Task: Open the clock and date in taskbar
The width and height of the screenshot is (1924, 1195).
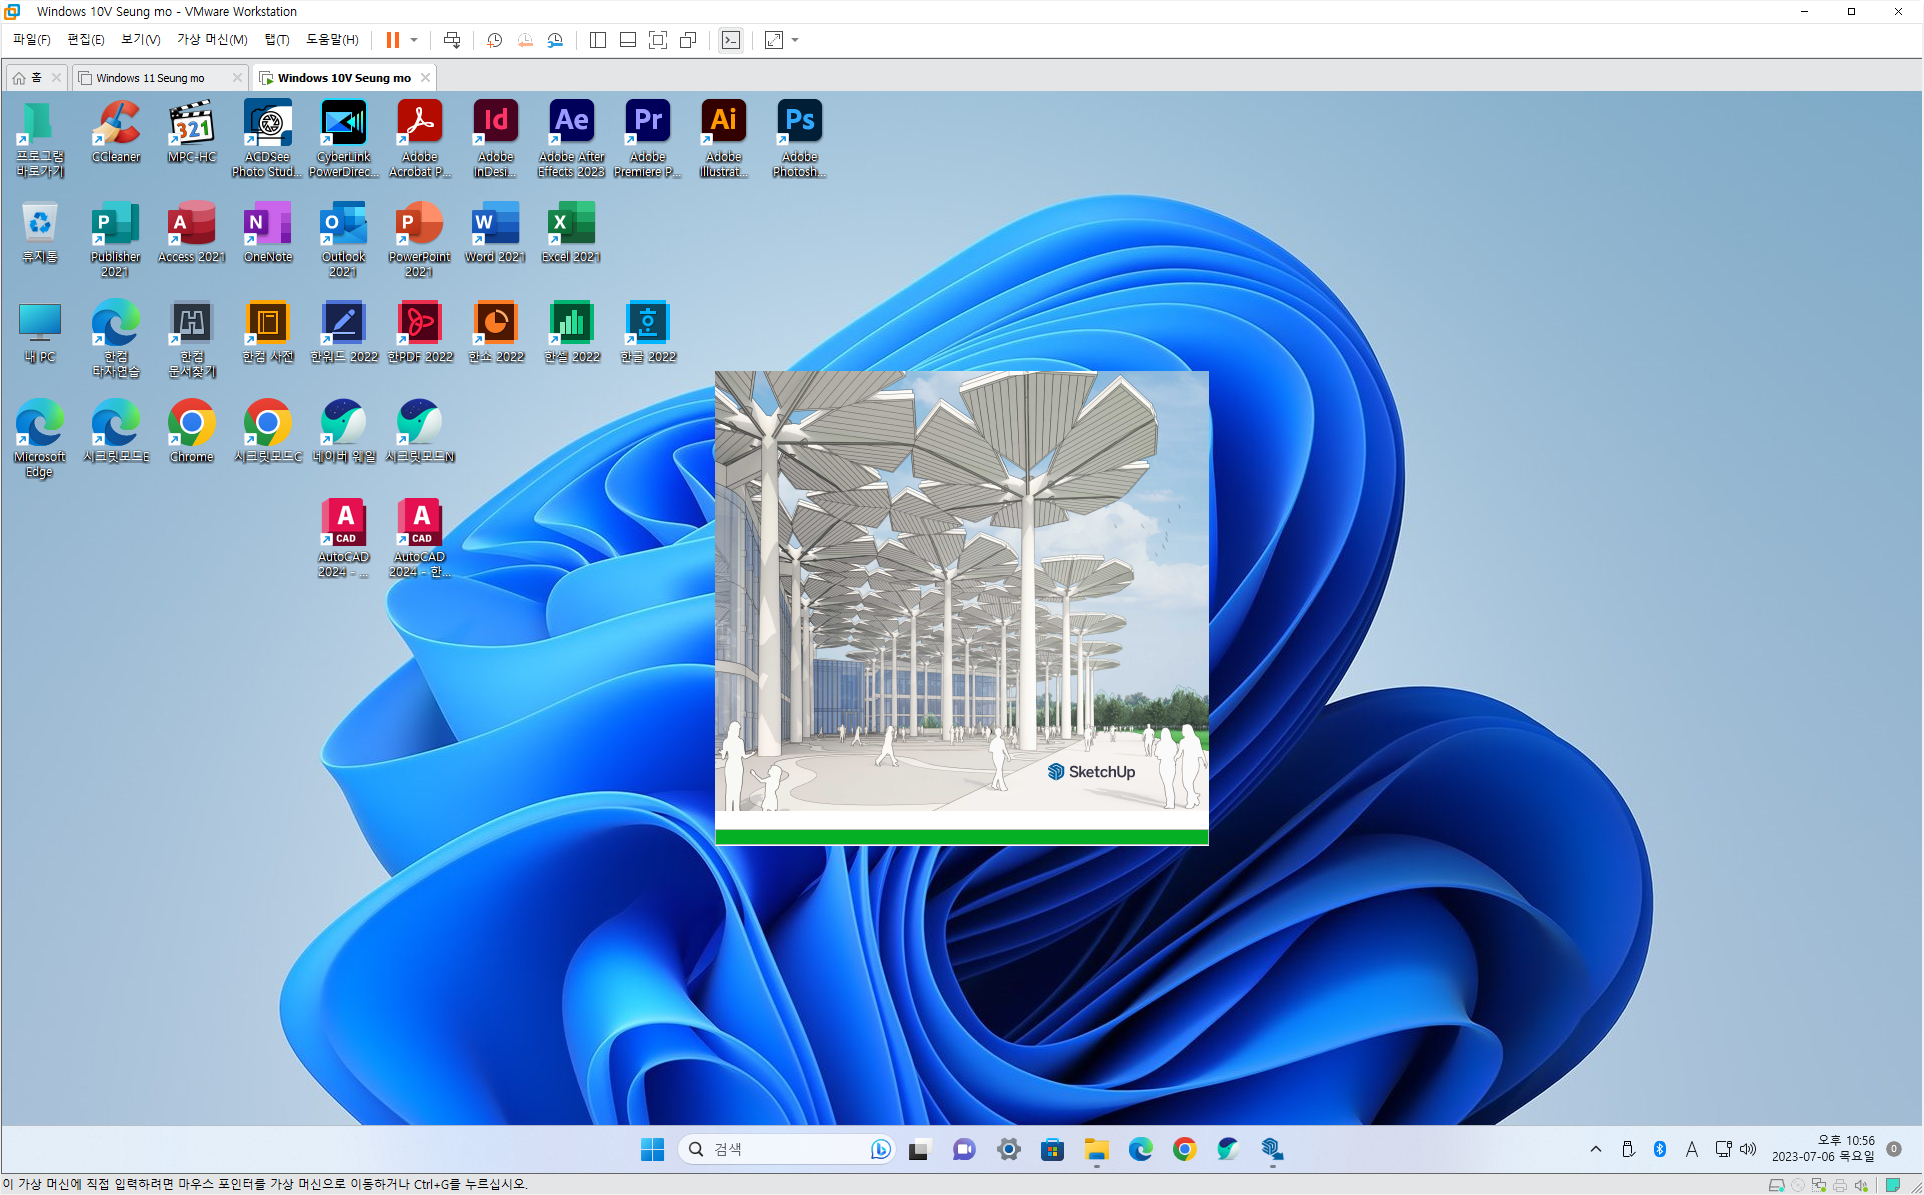Action: (1823, 1148)
